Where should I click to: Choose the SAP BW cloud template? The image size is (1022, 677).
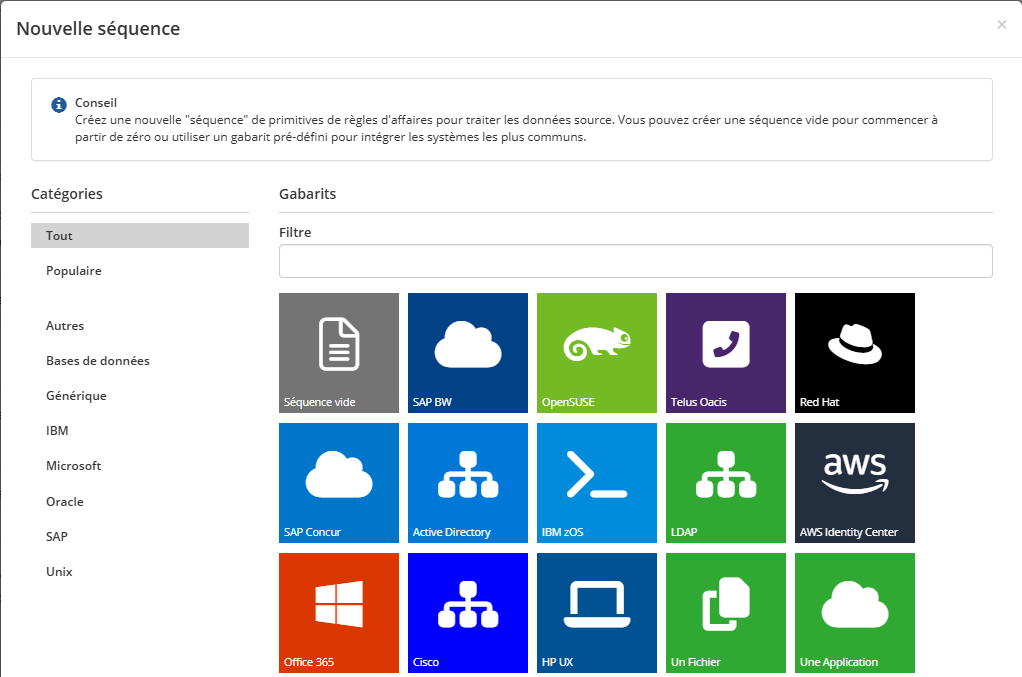[x=467, y=352]
